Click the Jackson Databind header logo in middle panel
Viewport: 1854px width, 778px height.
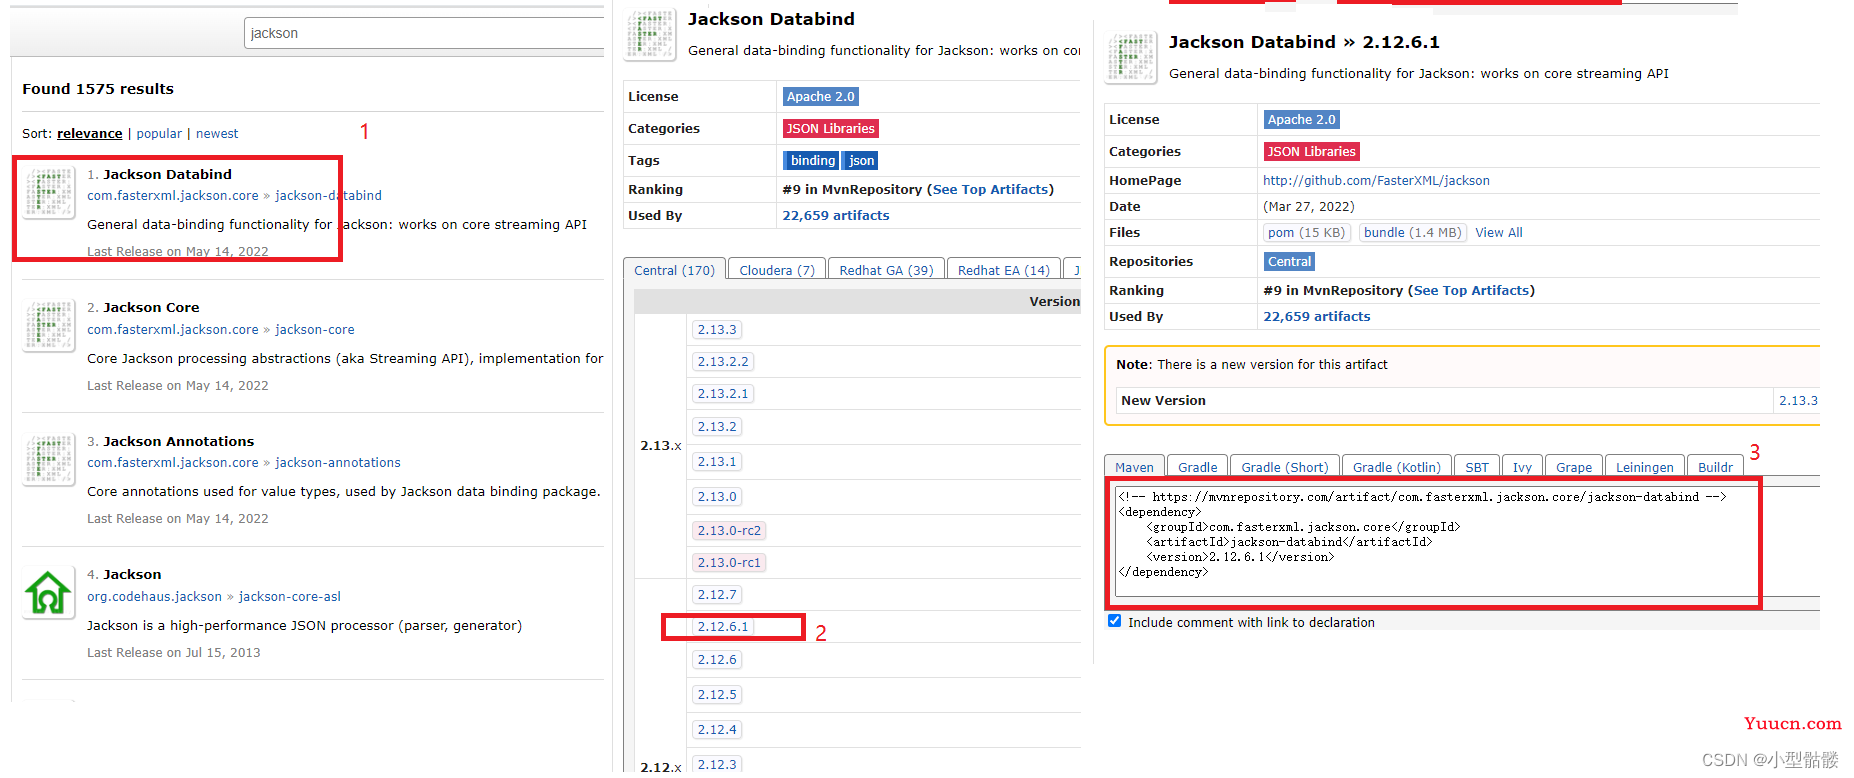(650, 35)
